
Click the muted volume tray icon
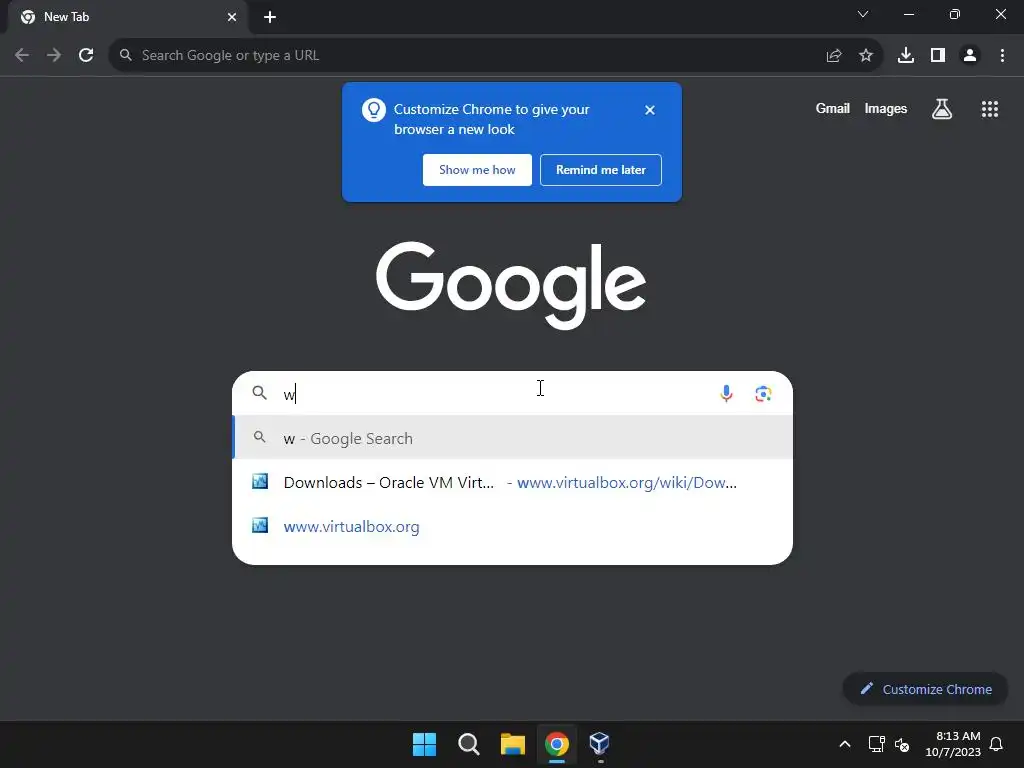click(902, 744)
